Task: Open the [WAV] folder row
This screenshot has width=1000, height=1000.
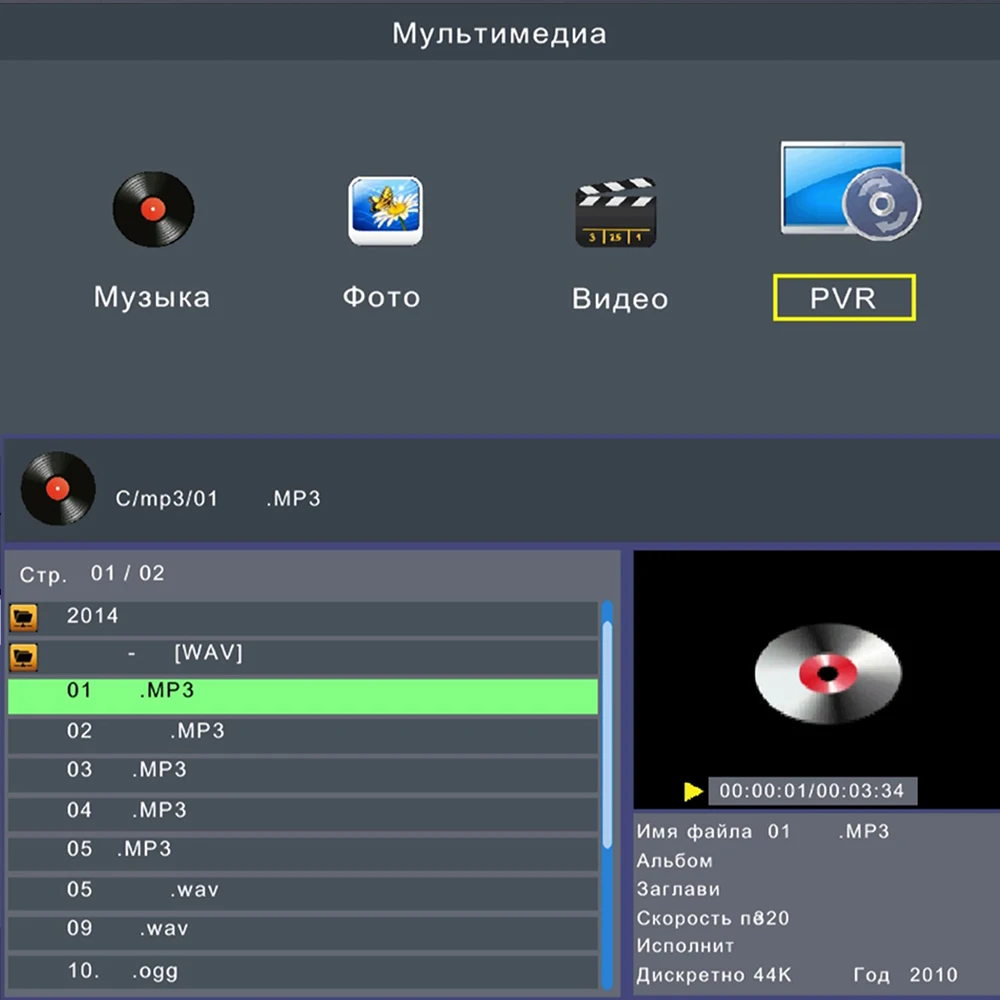Action: click(303, 657)
